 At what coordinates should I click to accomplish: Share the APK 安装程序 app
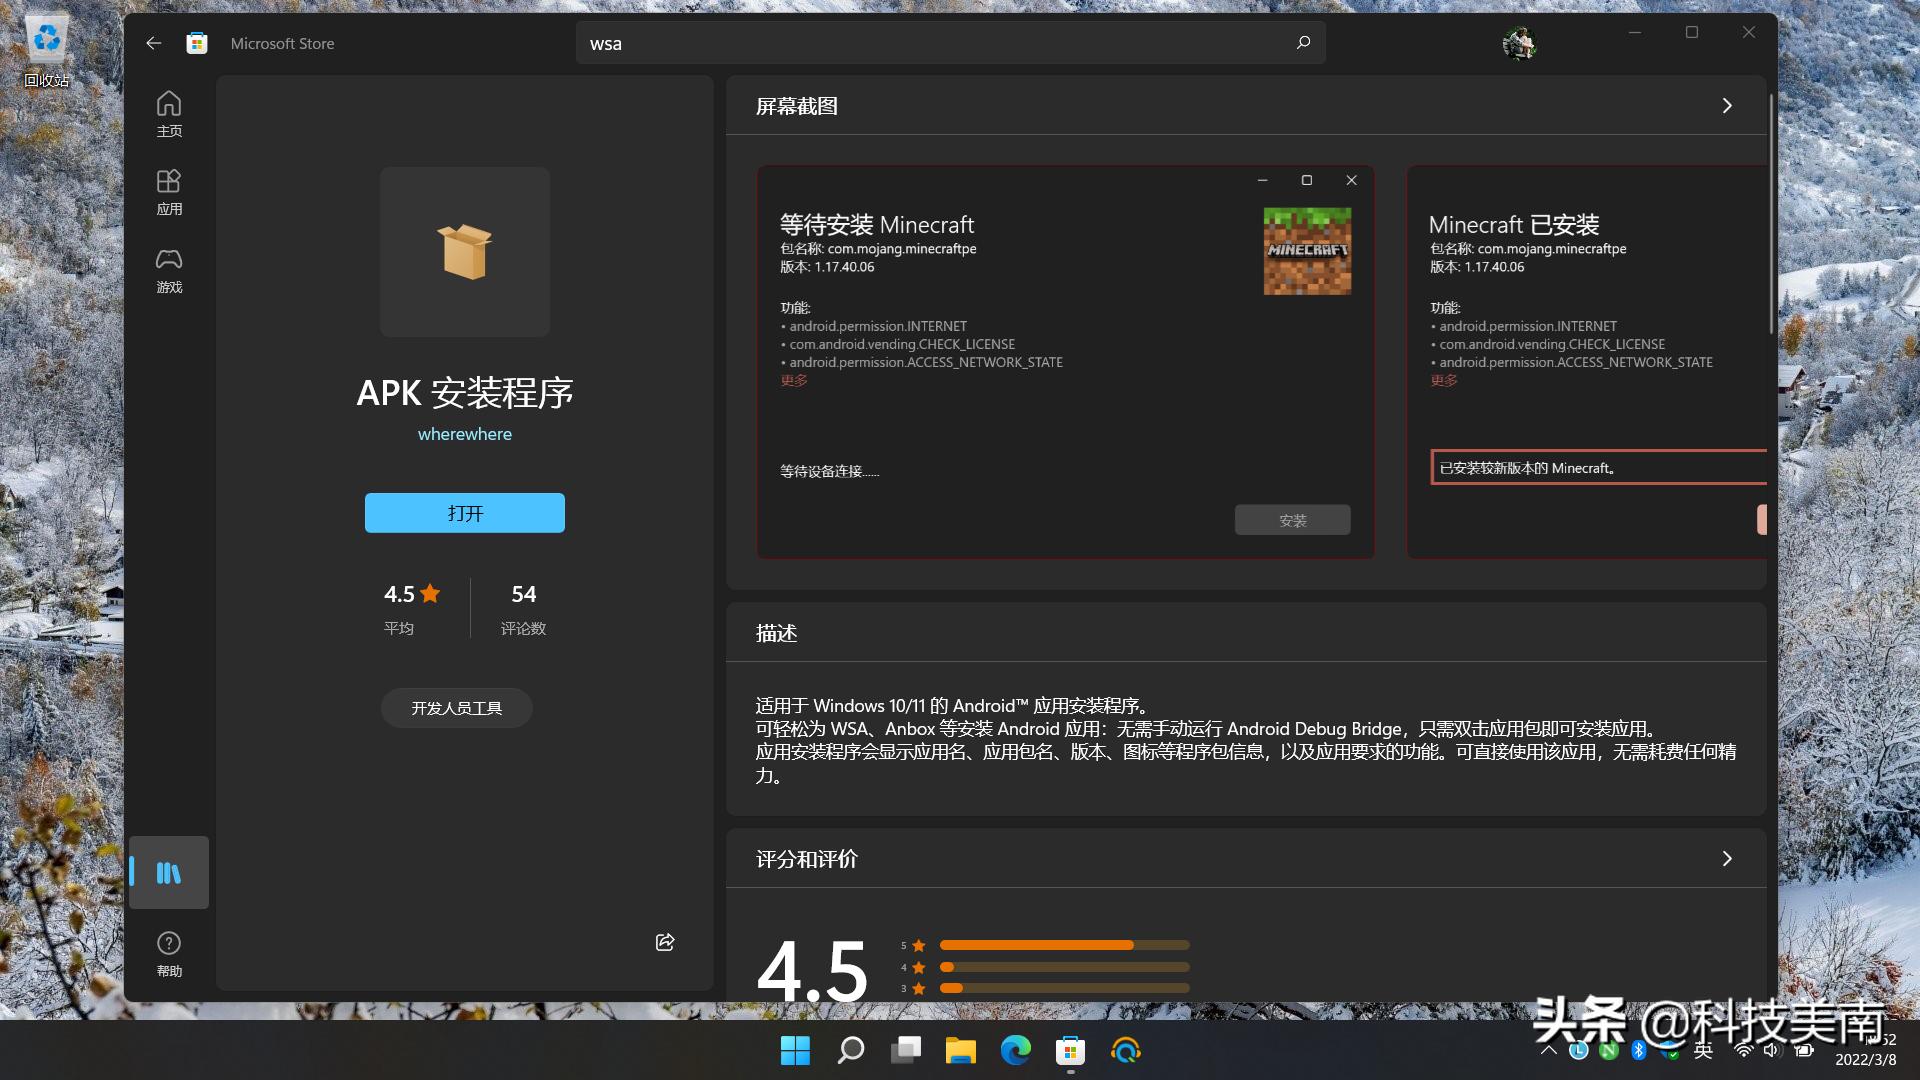click(664, 941)
